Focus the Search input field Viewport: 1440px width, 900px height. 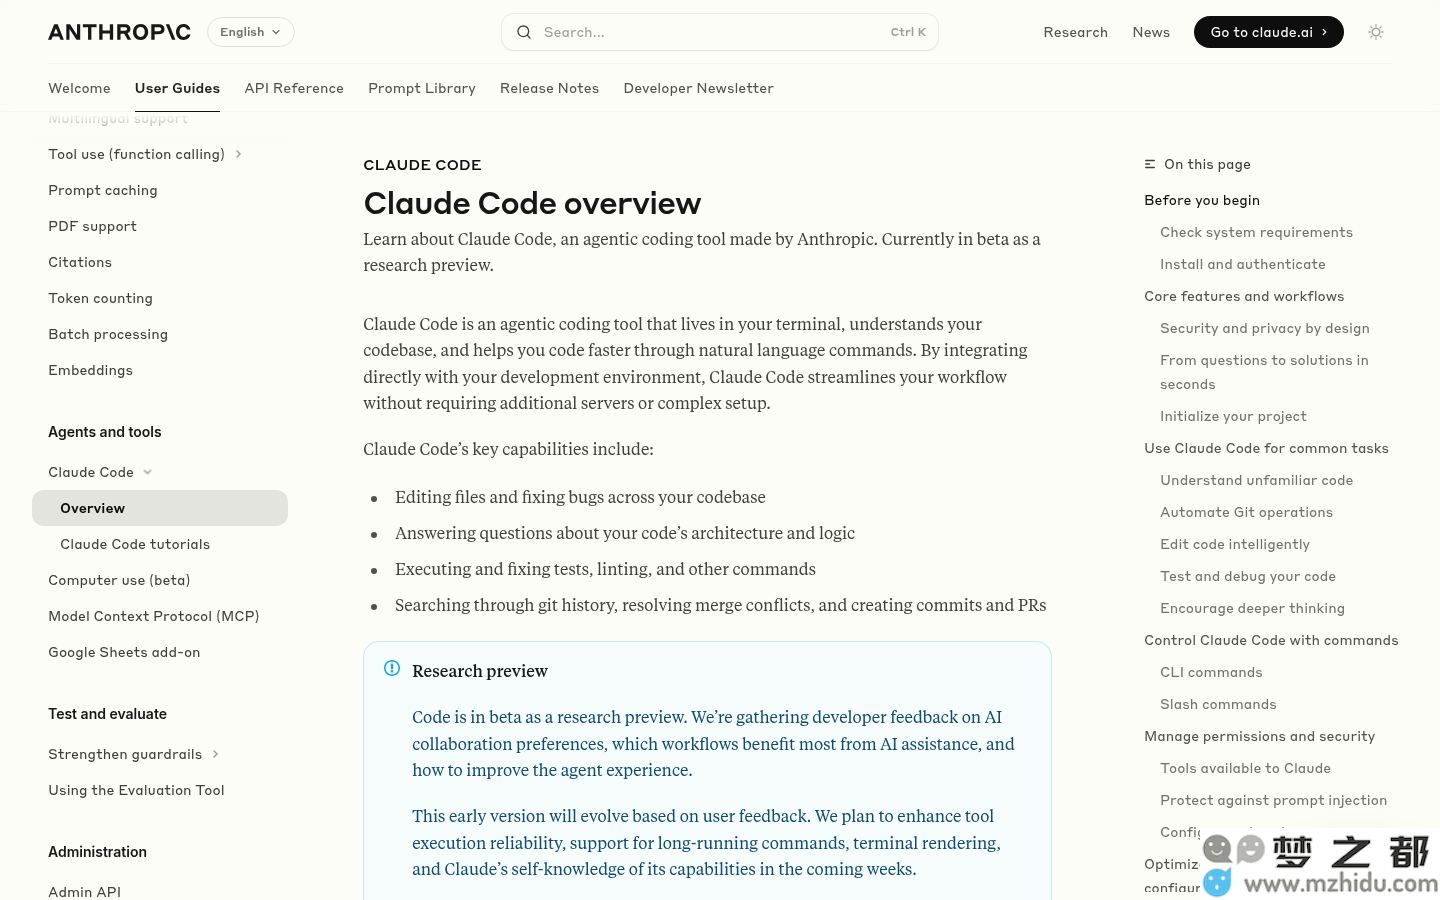pos(719,32)
